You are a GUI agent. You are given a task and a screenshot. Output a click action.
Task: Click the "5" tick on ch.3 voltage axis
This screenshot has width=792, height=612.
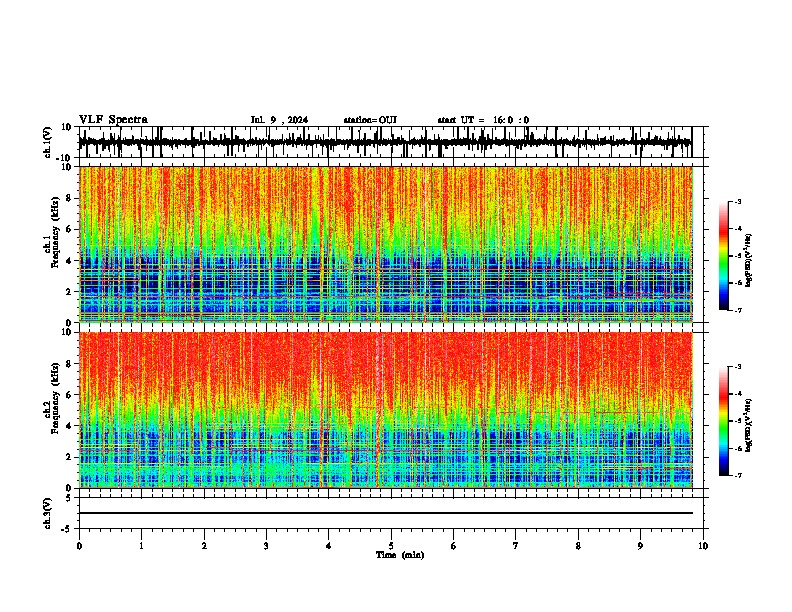(70, 498)
